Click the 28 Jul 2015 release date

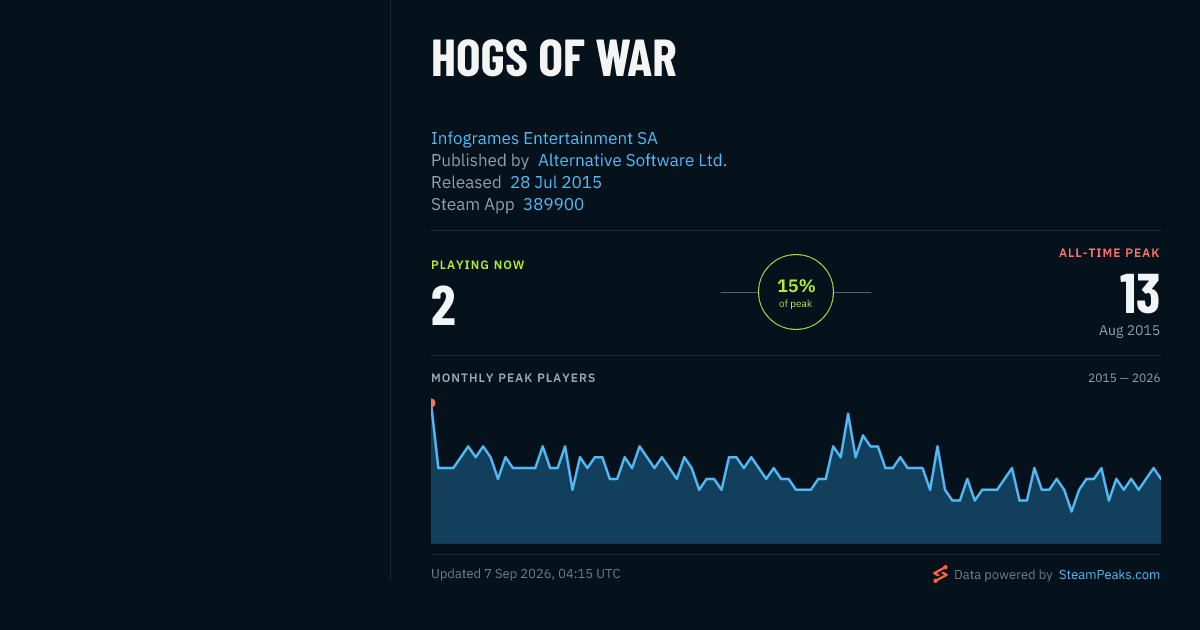556,182
